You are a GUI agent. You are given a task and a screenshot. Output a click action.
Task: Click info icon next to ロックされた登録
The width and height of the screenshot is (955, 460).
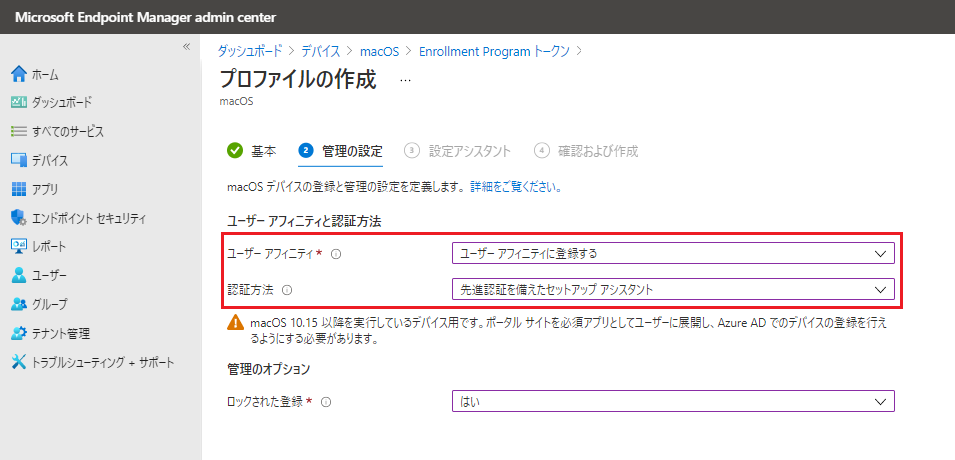(x=326, y=402)
